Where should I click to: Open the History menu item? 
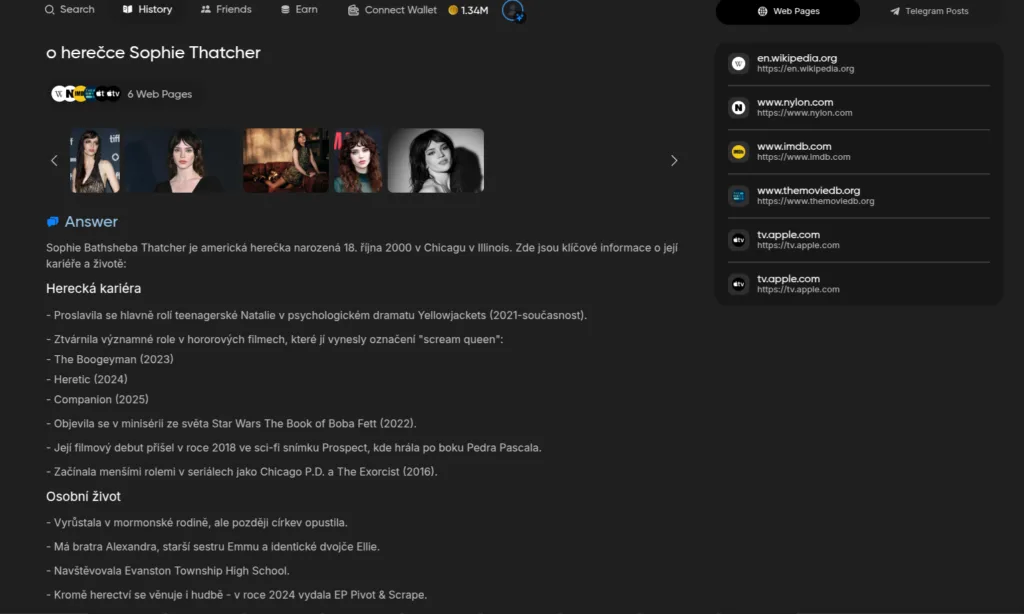pos(148,10)
